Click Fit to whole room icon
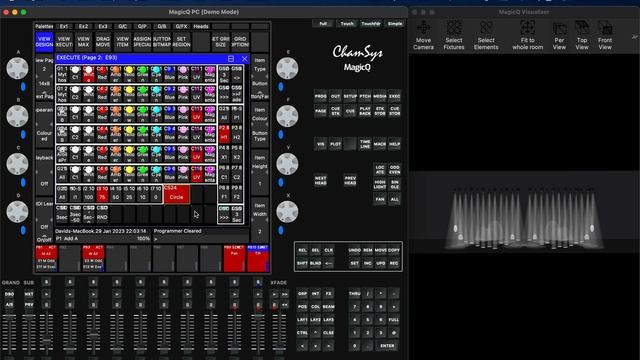 (527, 36)
